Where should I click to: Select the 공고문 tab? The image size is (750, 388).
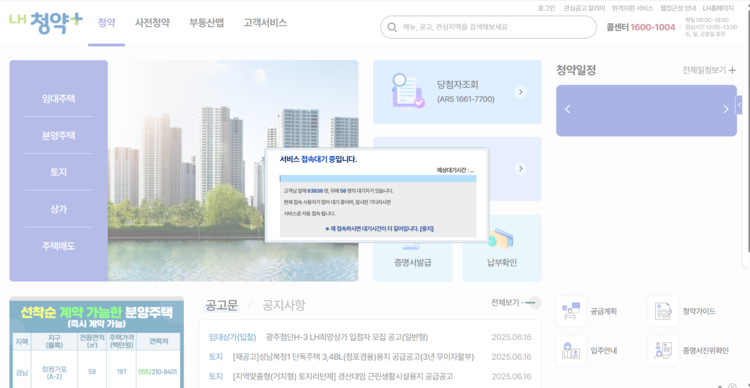pyautogui.click(x=221, y=305)
